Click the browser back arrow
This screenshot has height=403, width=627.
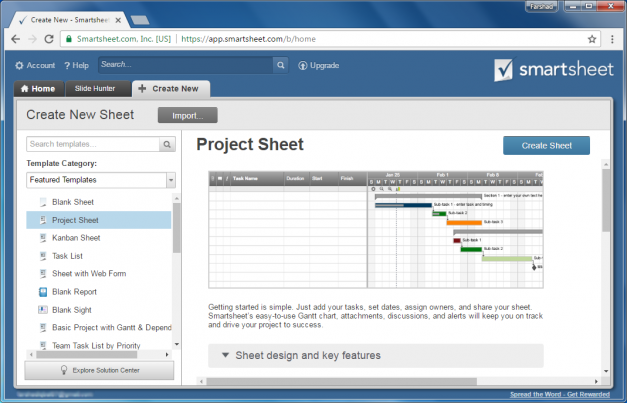(16, 39)
